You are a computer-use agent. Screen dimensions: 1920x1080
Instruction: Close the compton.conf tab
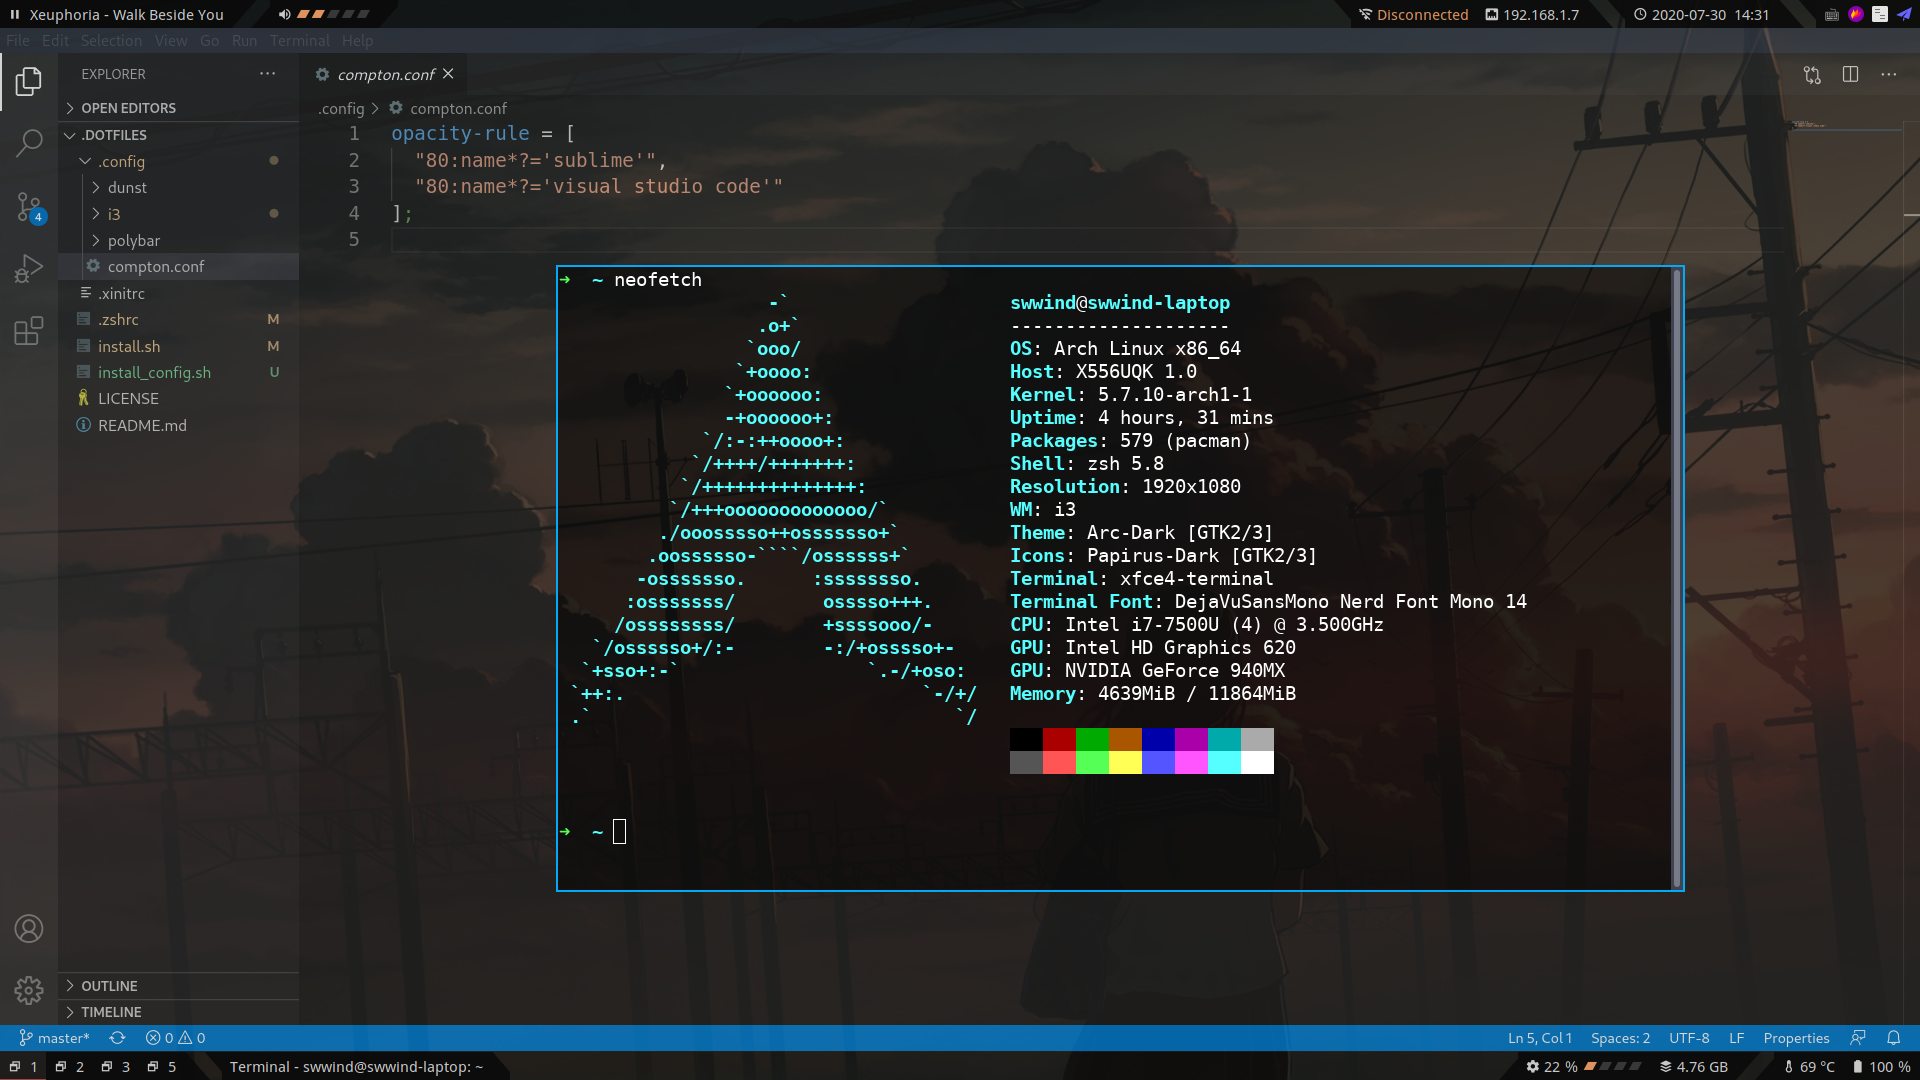click(x=448, y=74)
